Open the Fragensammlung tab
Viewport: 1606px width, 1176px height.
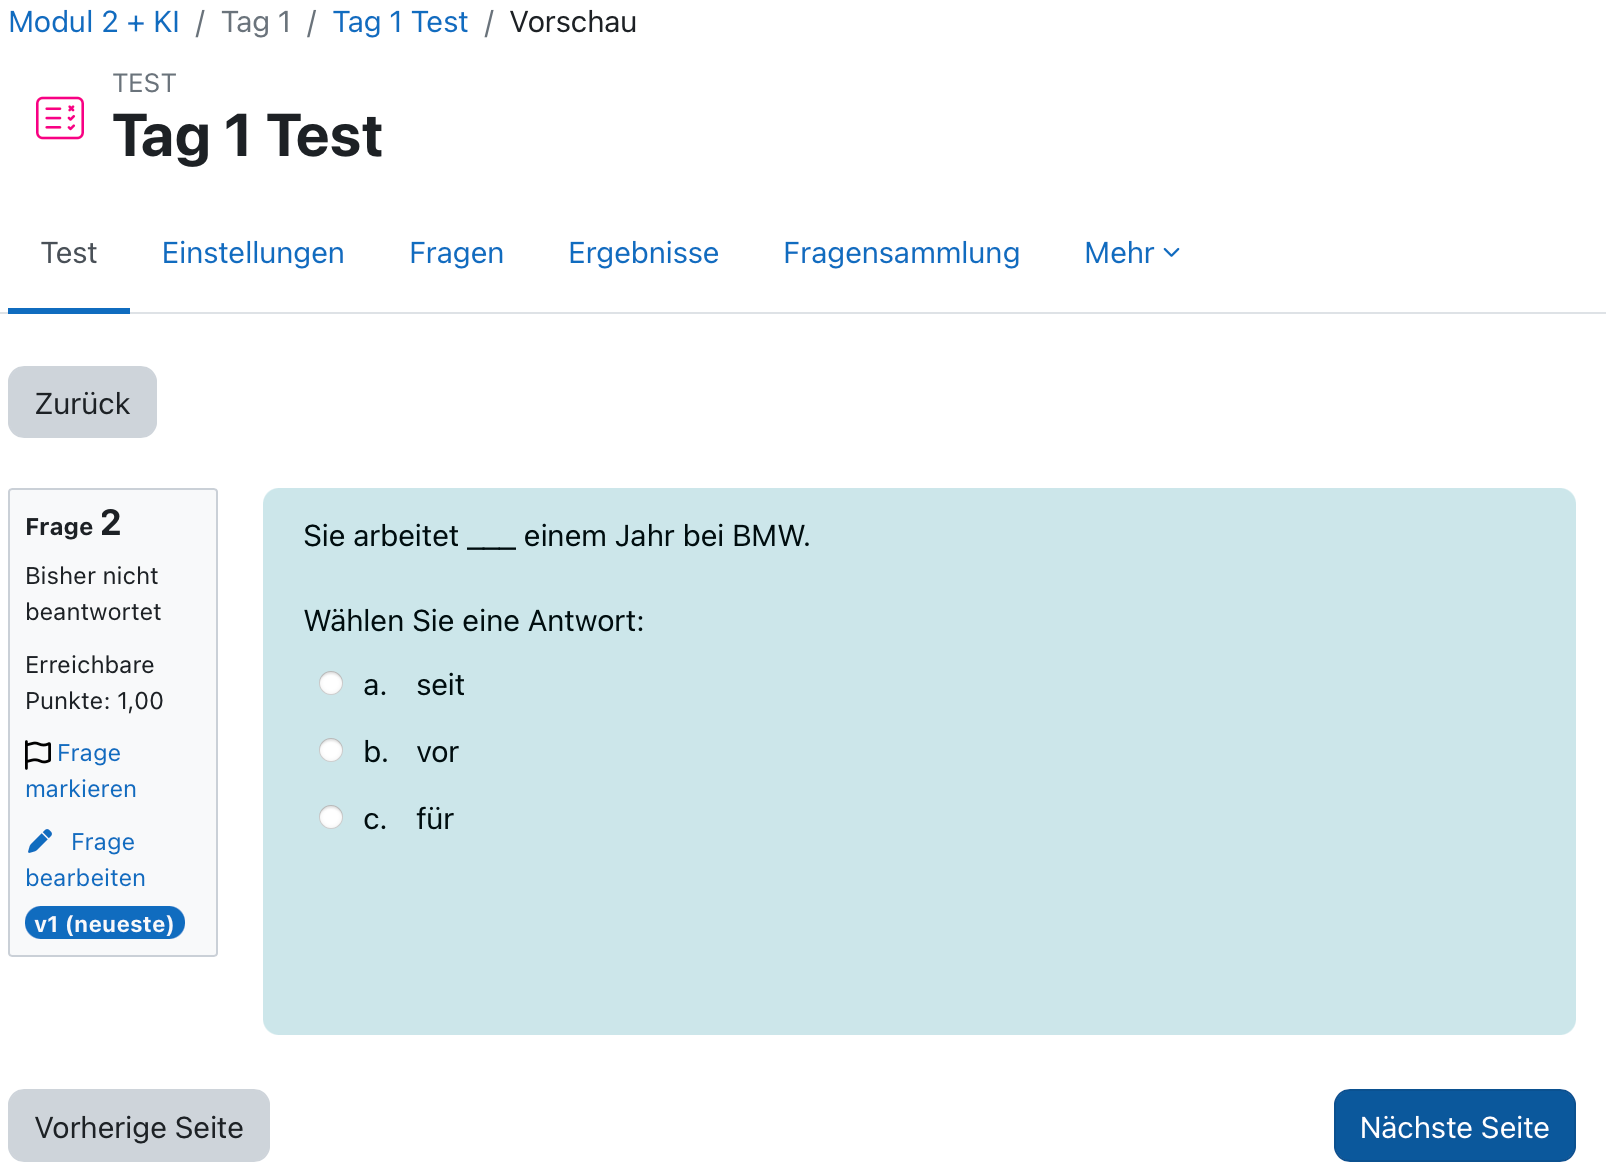click(x=901, y=253)
